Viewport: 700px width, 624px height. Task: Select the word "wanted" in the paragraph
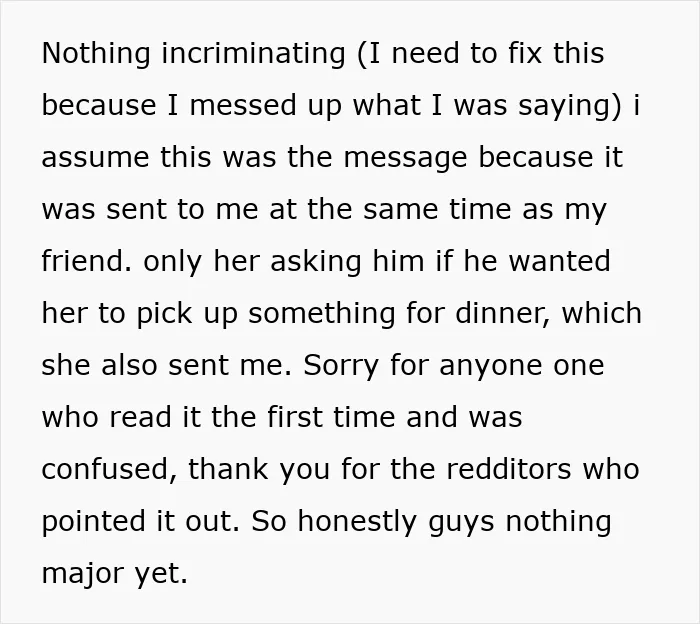click(x=559, y=262)
